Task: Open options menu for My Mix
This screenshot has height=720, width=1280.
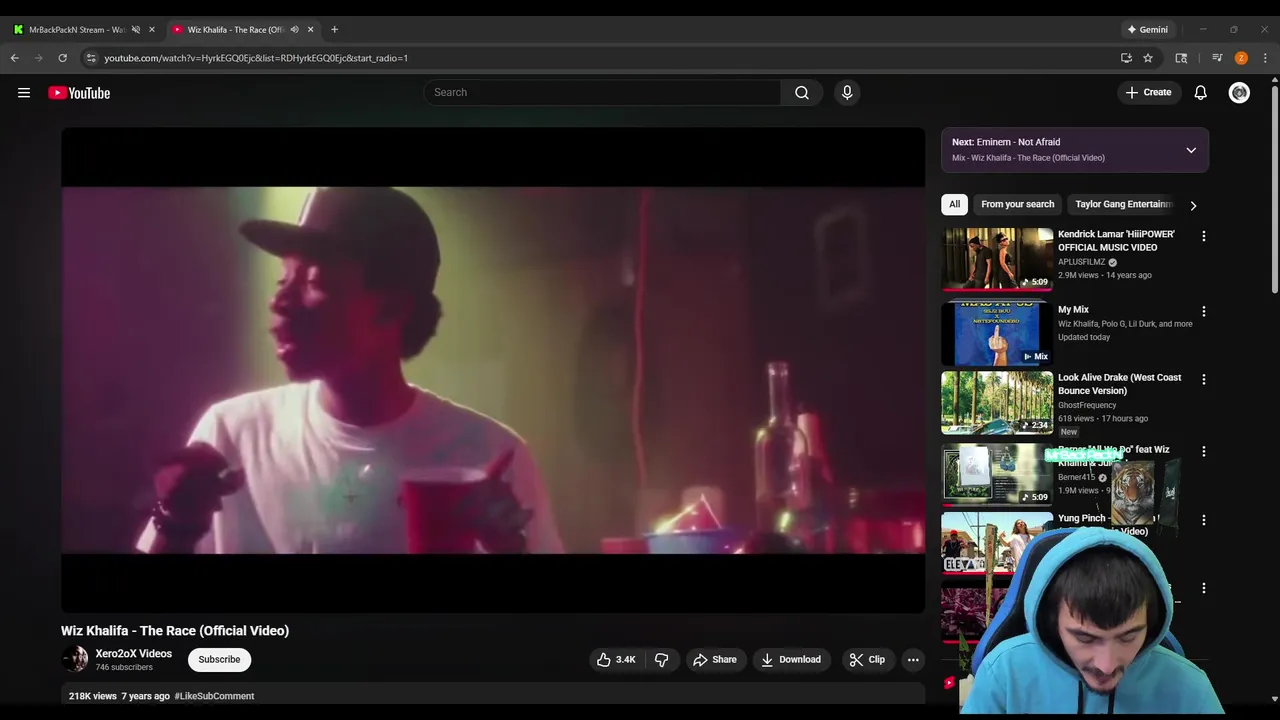Action: click(x=1203, y=311)
